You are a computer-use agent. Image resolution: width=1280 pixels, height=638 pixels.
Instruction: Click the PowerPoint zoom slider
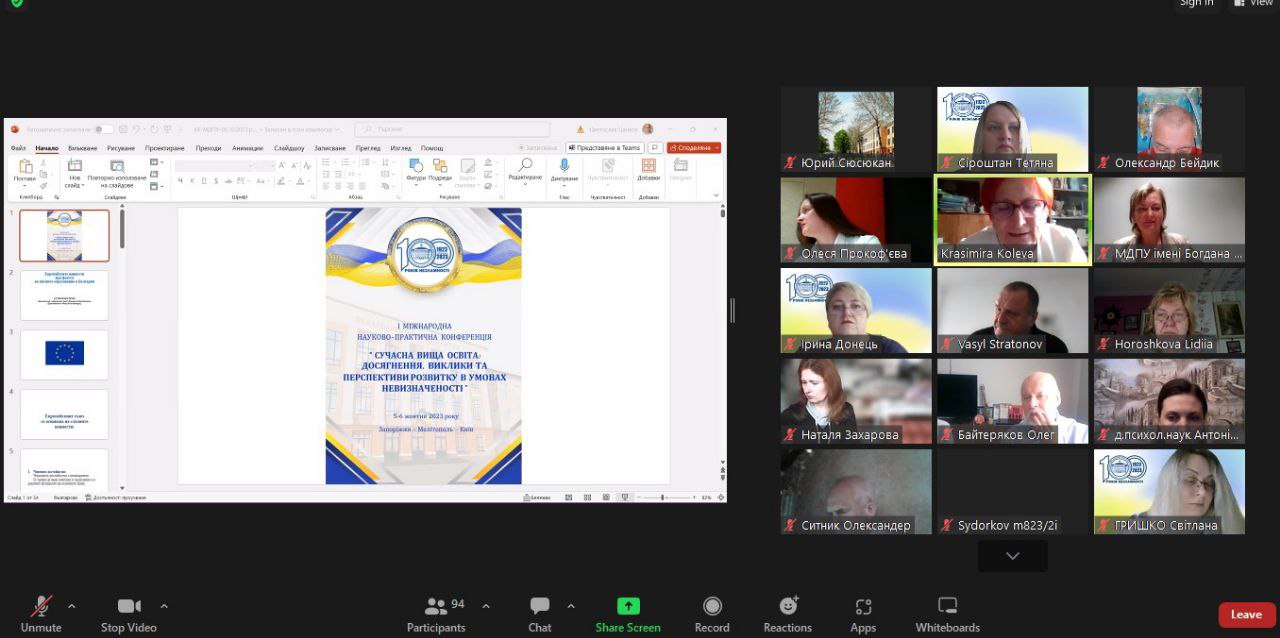click(x=663, y=497)
